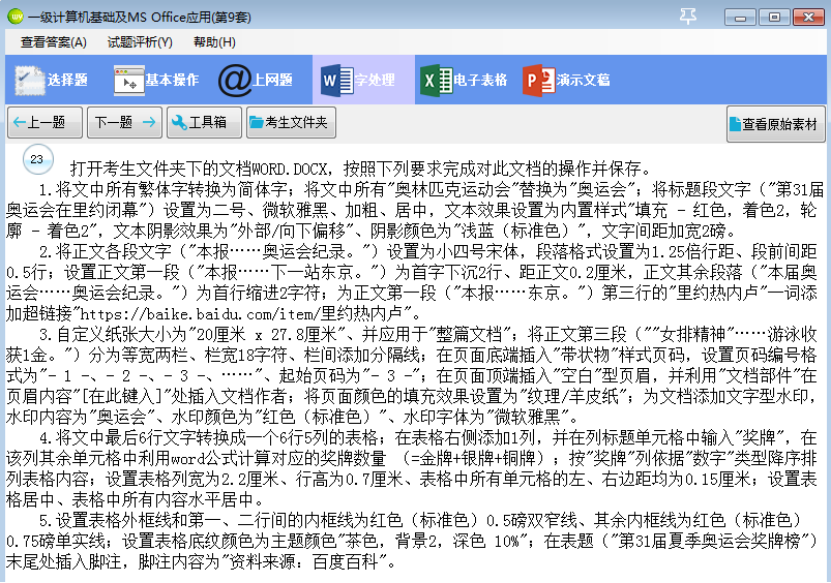Viewport: 831px width, 583px height.
Task: Open the 考生文件夹 folder
Action: 291,122
